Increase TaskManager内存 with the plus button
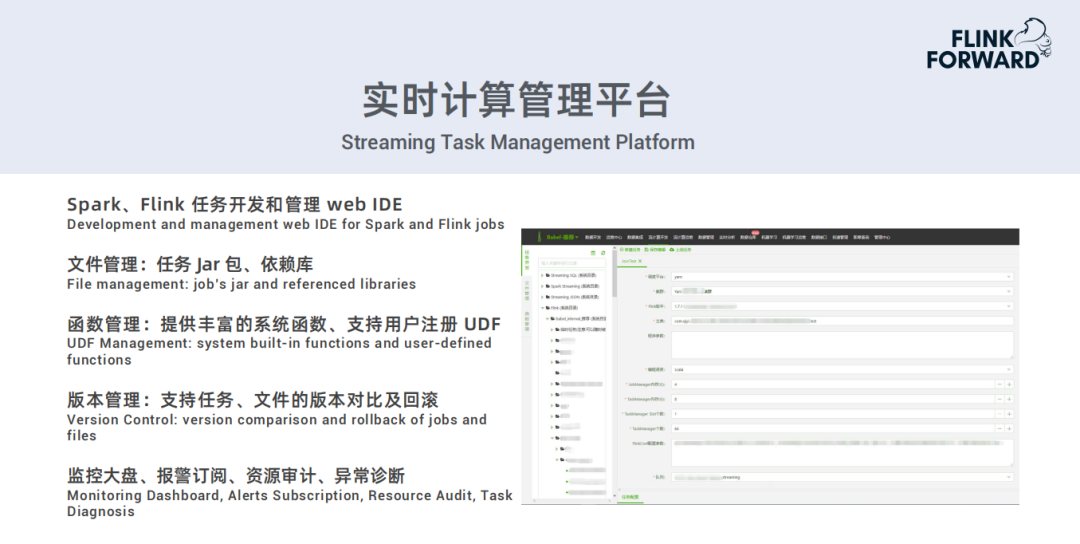 (1009, 399)
